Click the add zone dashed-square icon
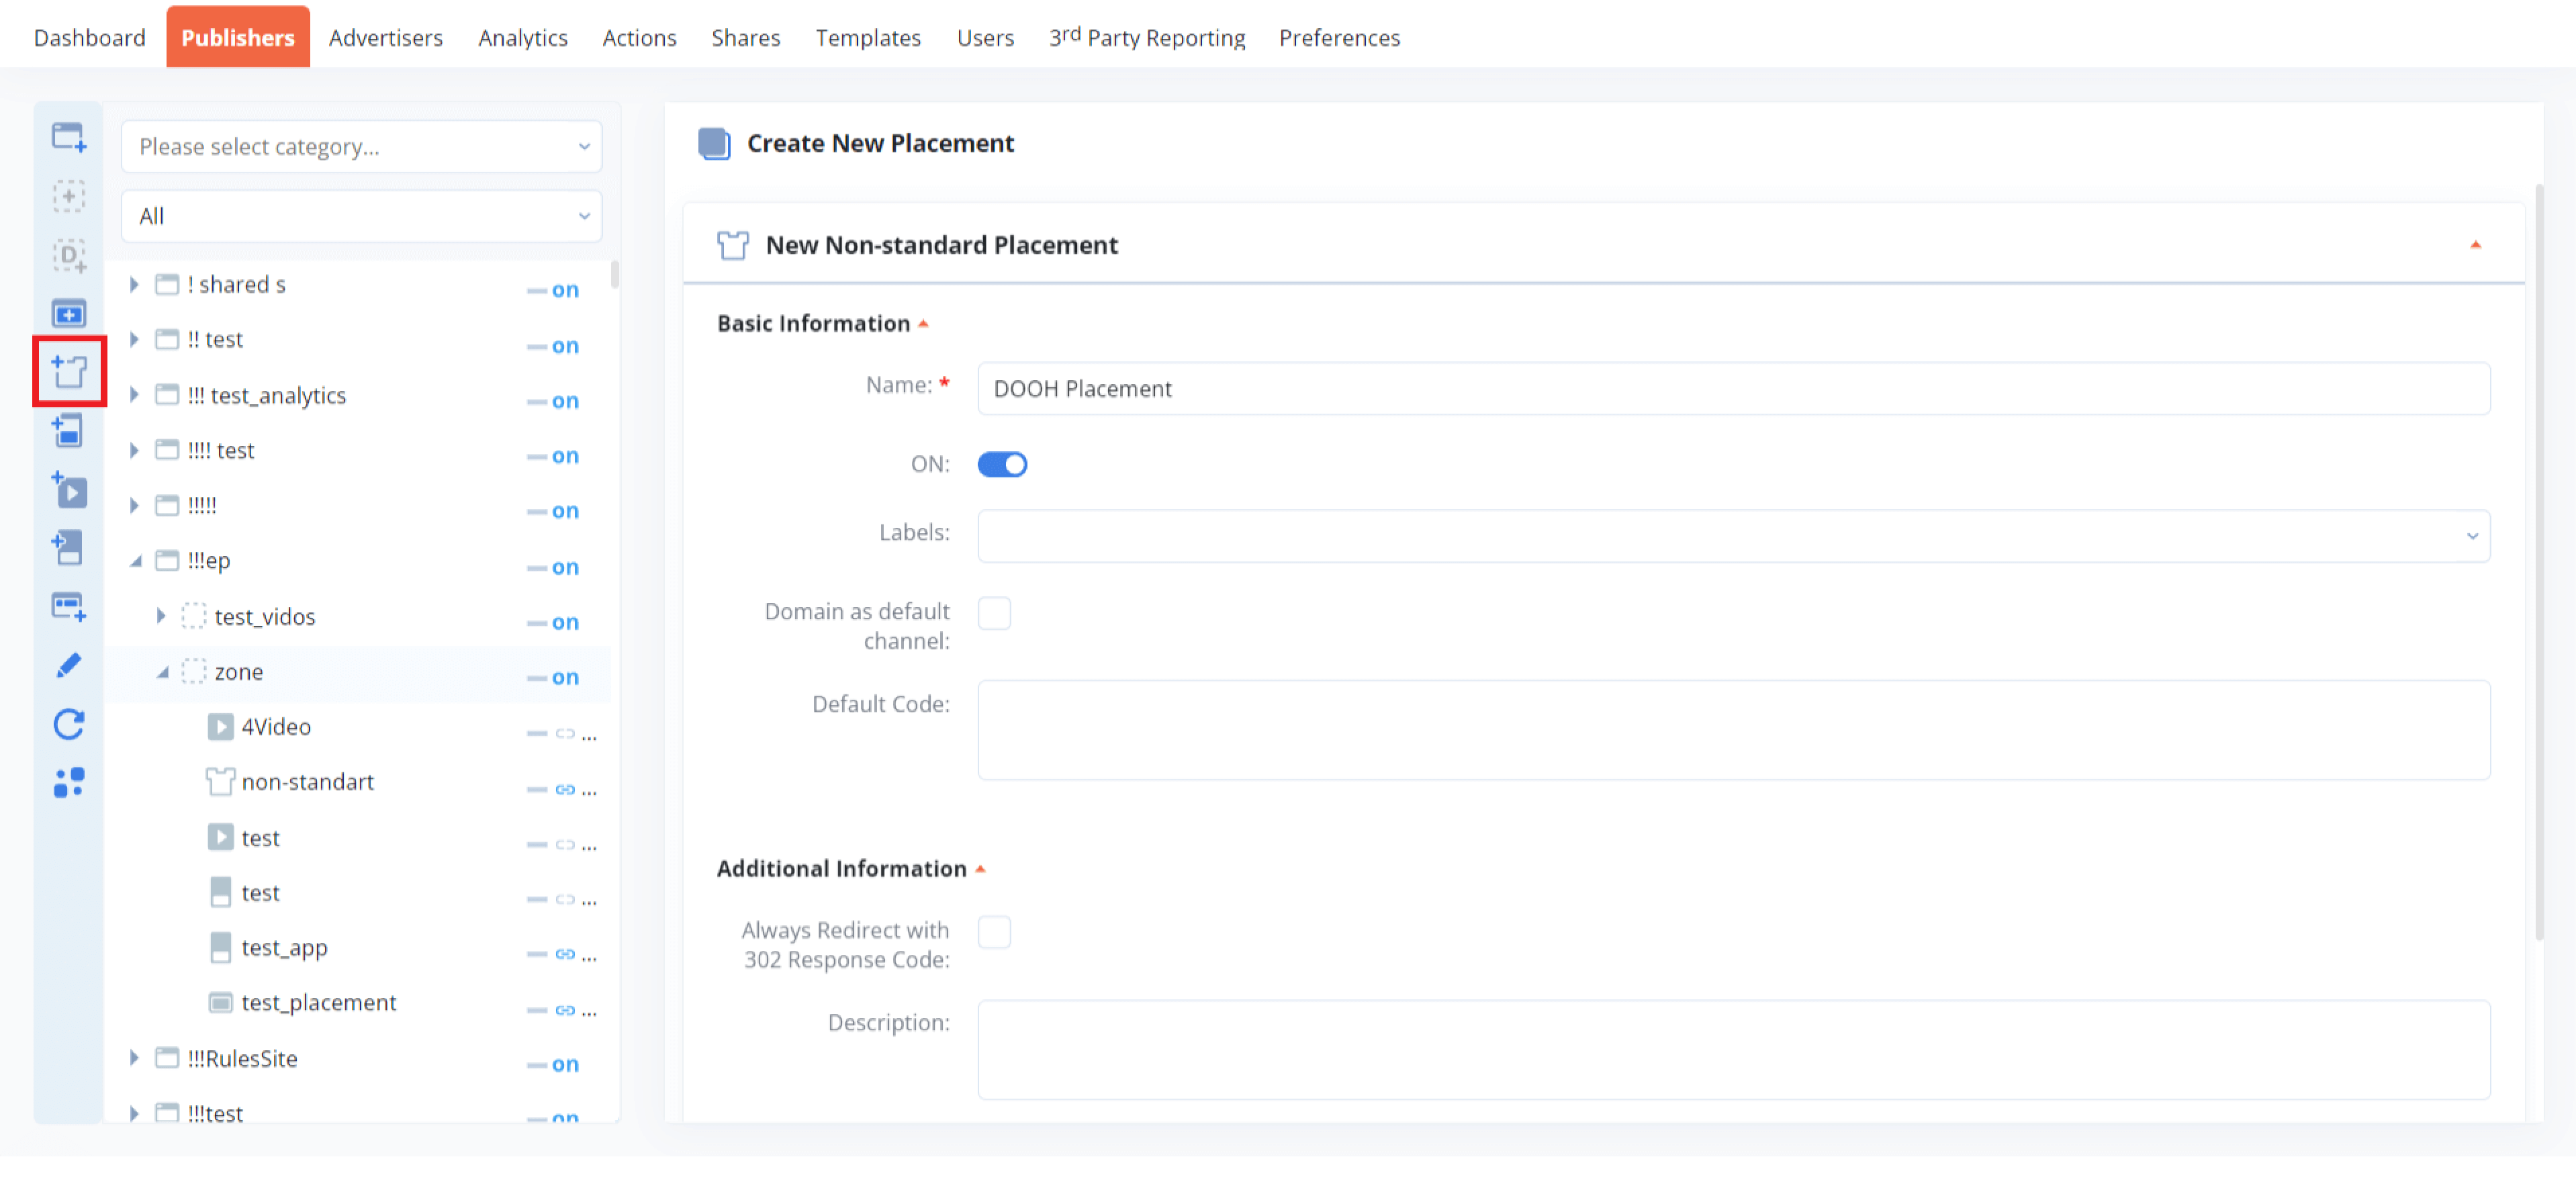2576x1194 pixels. 68,196
